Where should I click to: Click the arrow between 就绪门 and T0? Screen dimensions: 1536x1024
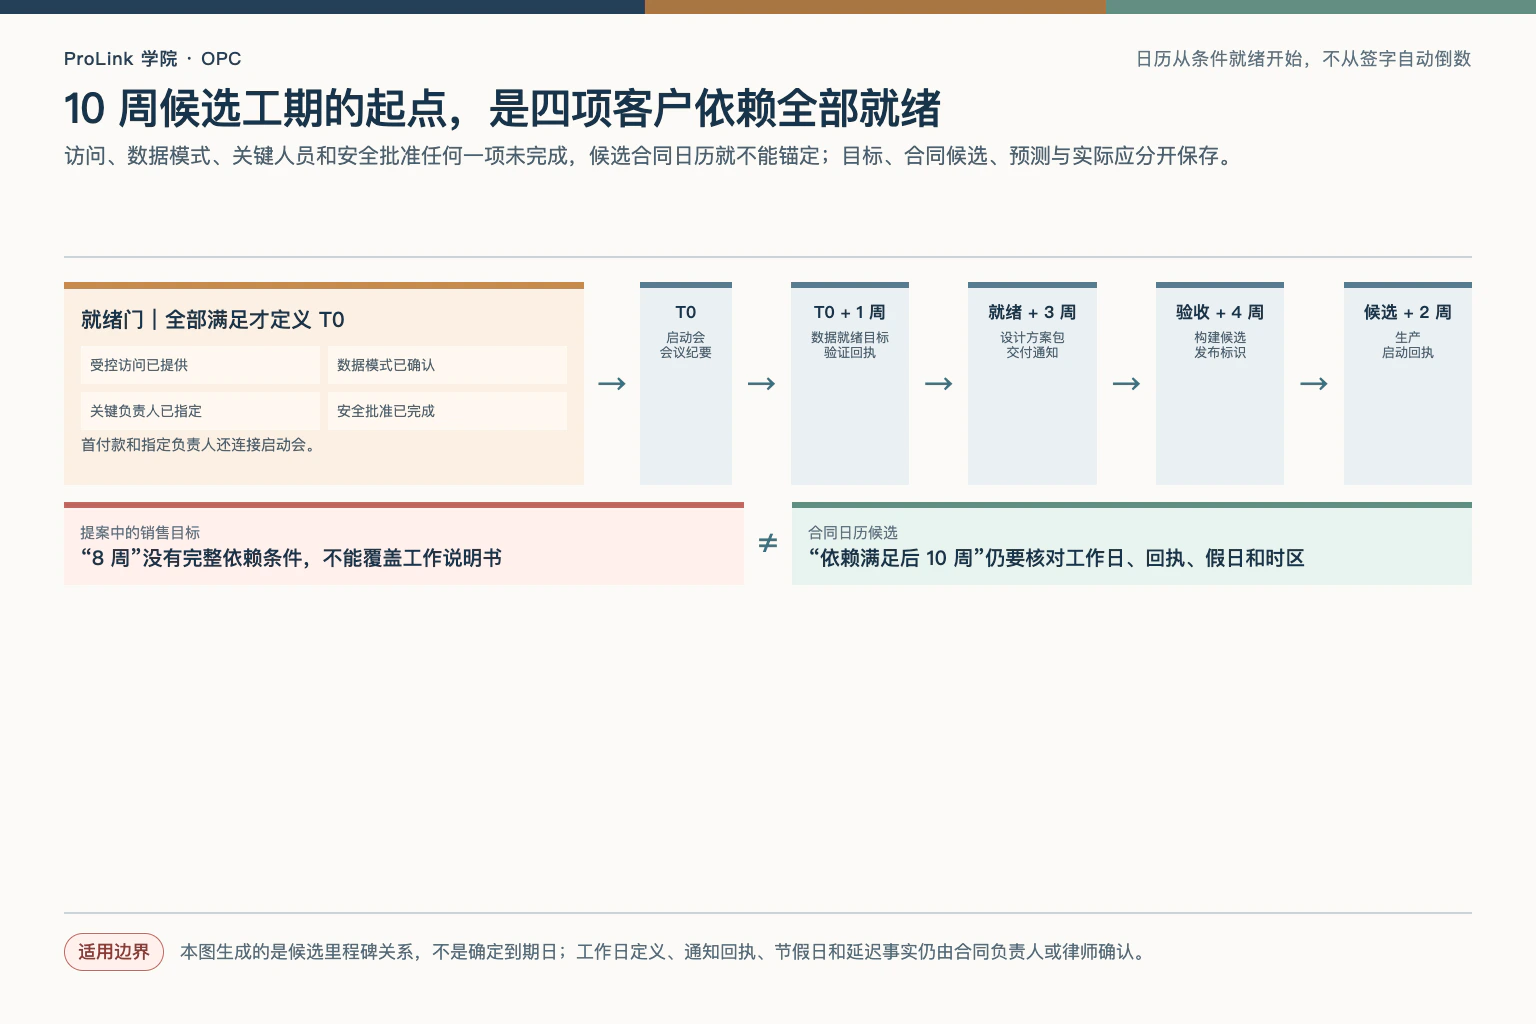(x=612, y=384)
